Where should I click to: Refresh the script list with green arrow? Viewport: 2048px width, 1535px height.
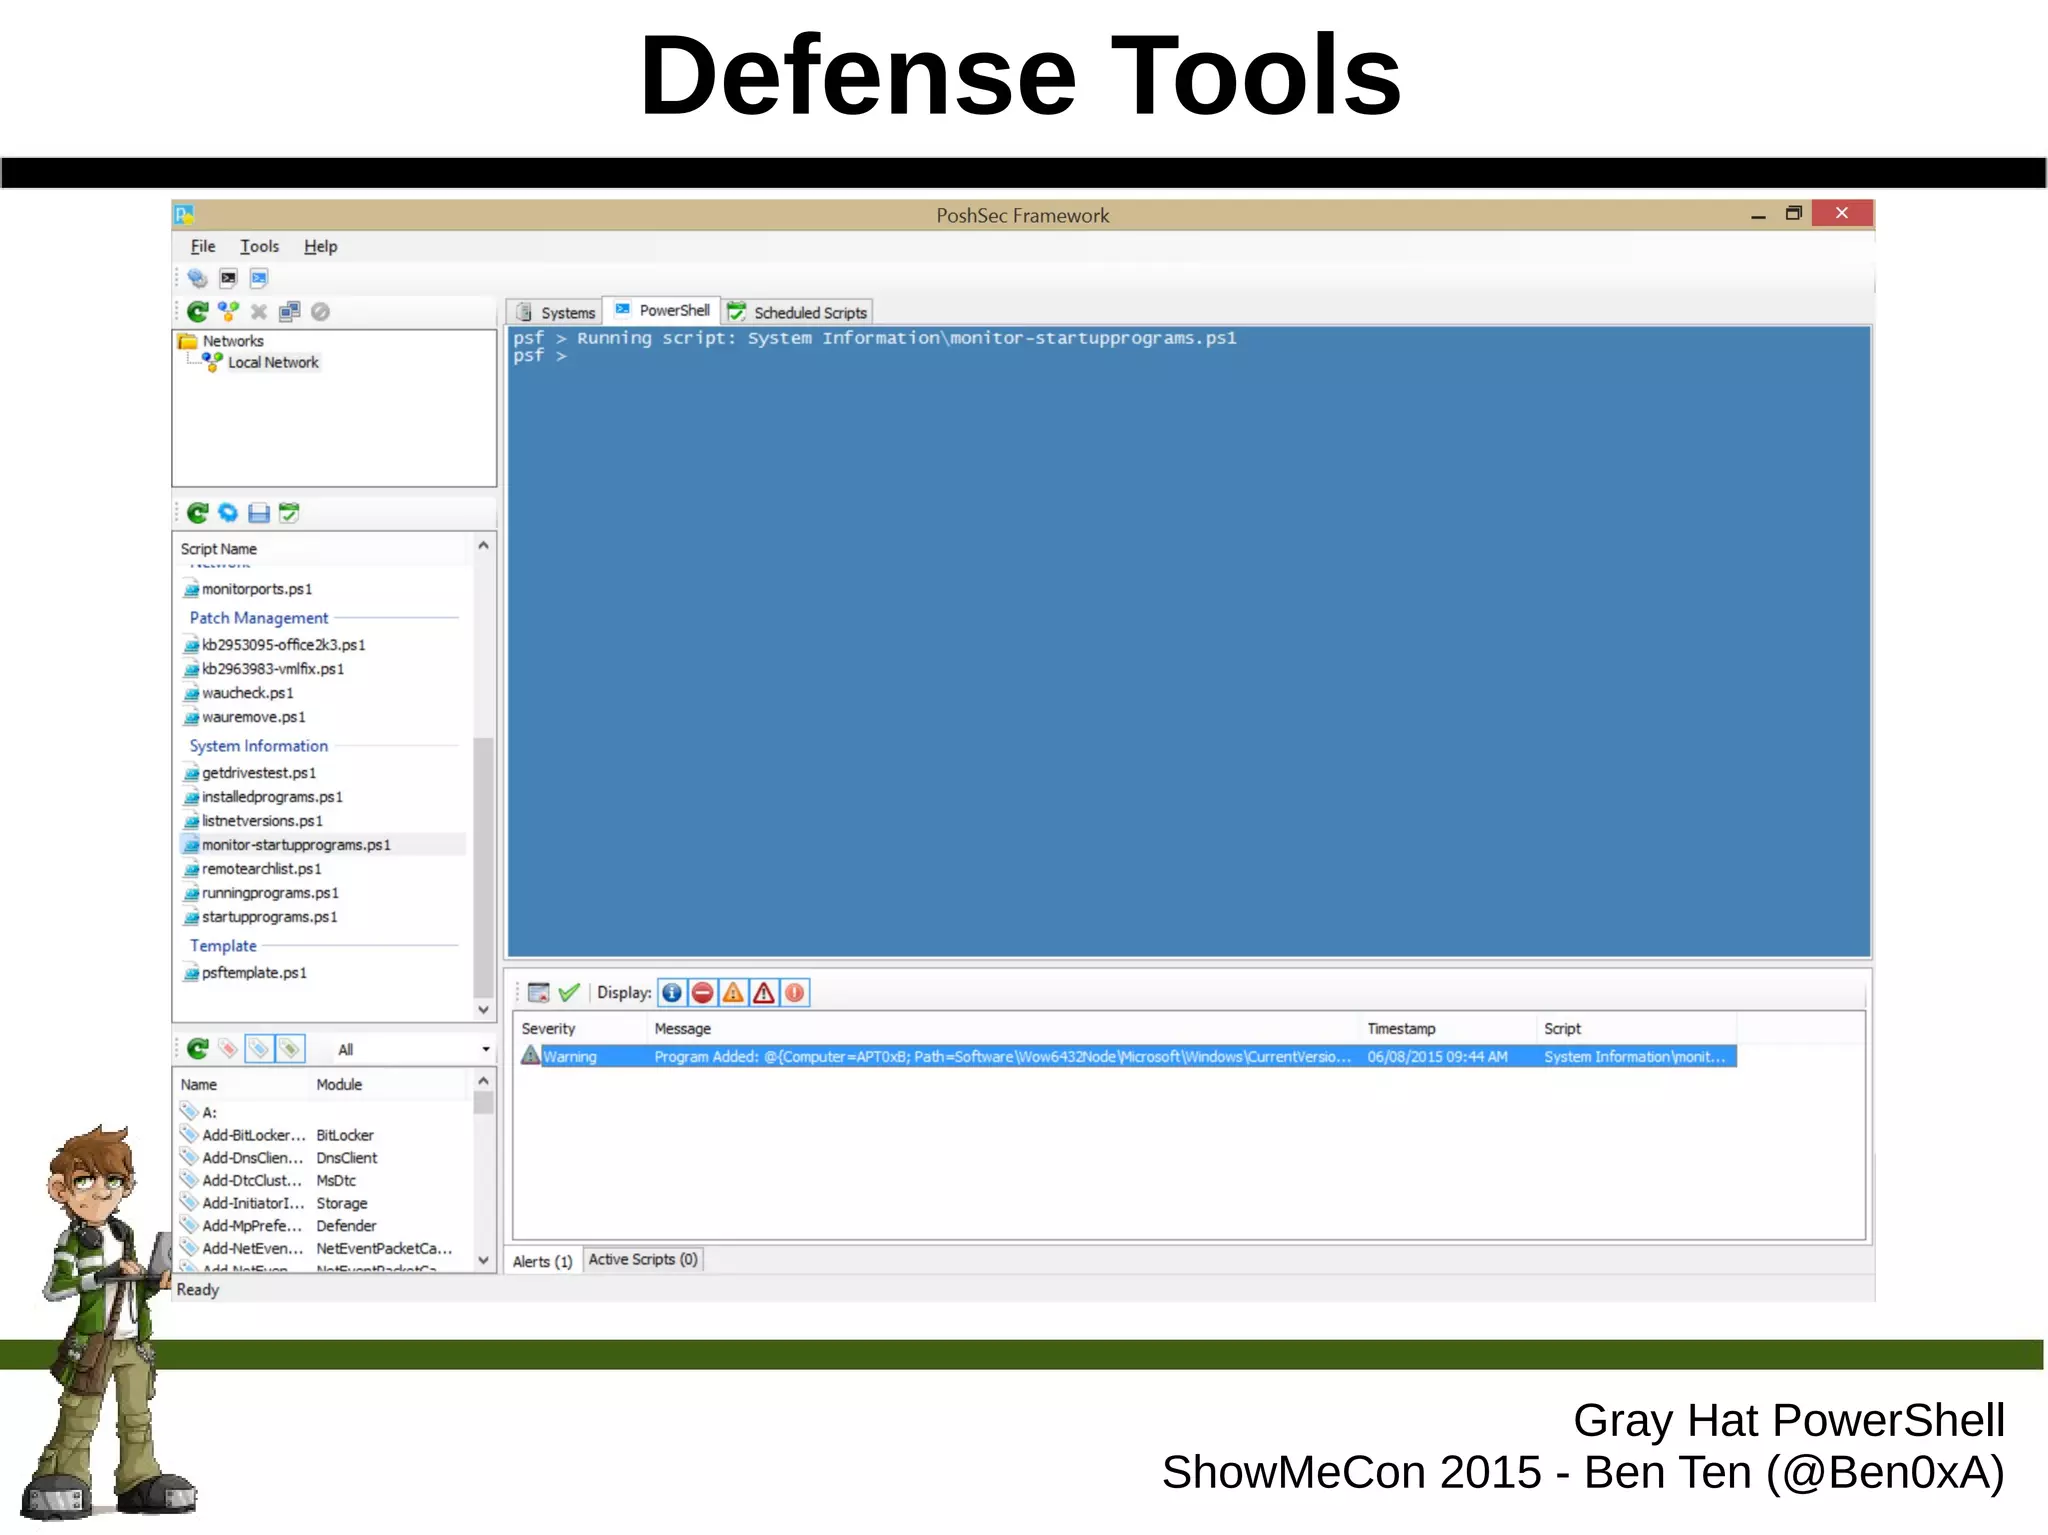click(198, 513)
